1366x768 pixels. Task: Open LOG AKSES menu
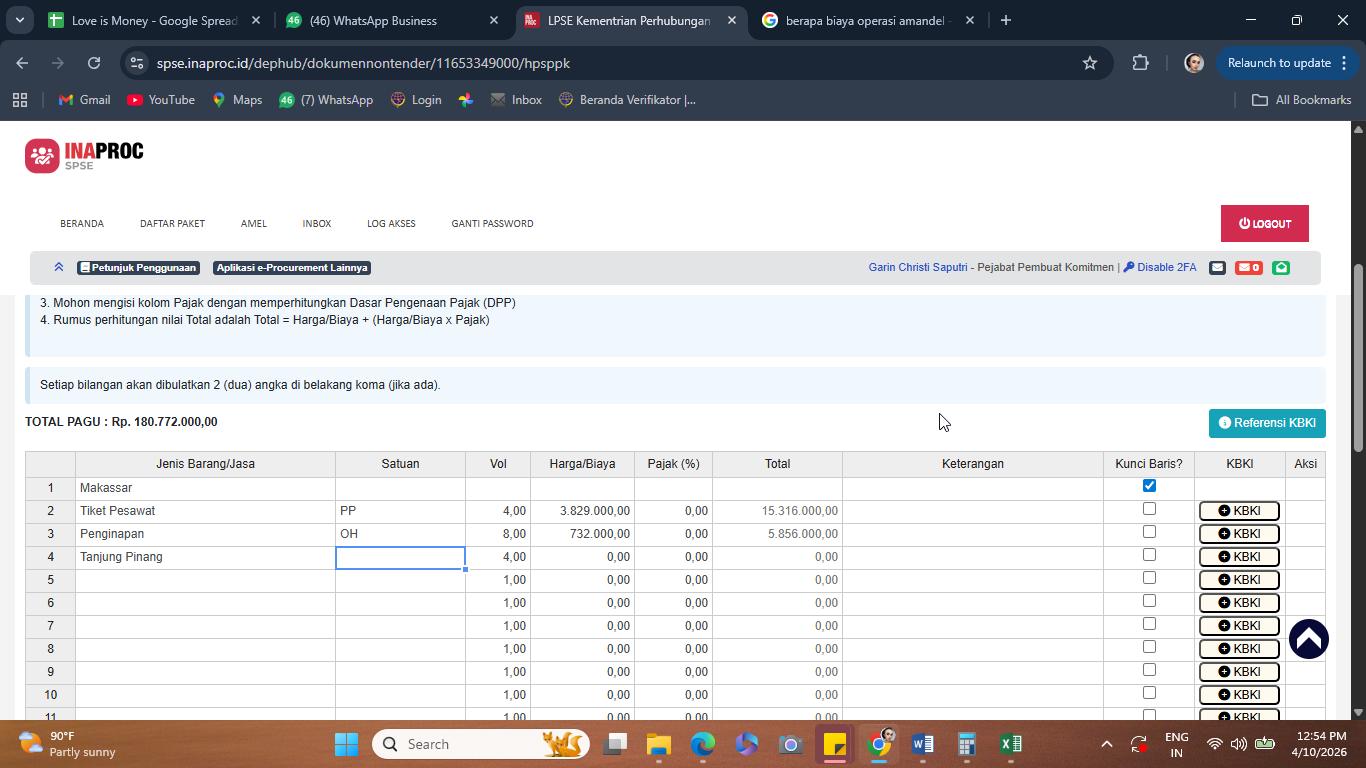pos(391,223)
